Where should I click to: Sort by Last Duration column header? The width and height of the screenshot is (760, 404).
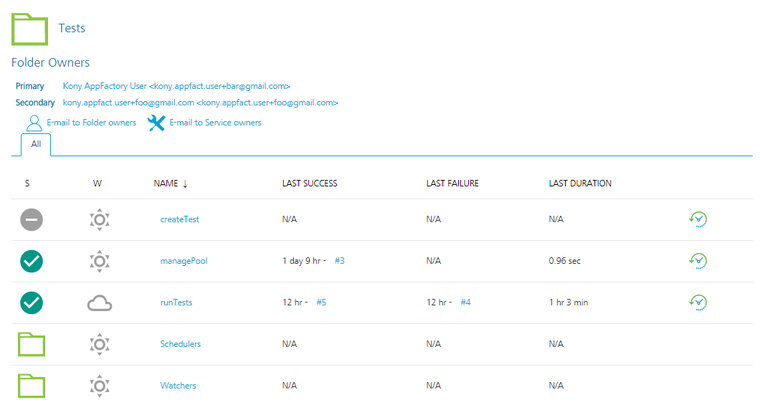(580, 184)
